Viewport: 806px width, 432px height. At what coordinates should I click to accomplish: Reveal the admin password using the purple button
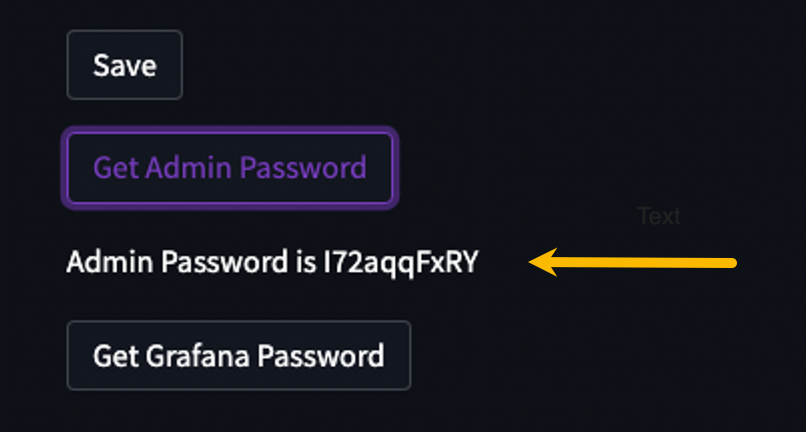tap(230, 167)
